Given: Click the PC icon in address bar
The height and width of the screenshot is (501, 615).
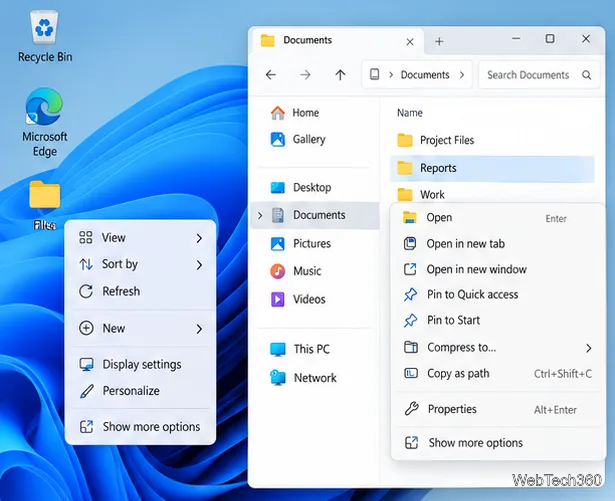Looking at the screenshot, I should point(375,74).
